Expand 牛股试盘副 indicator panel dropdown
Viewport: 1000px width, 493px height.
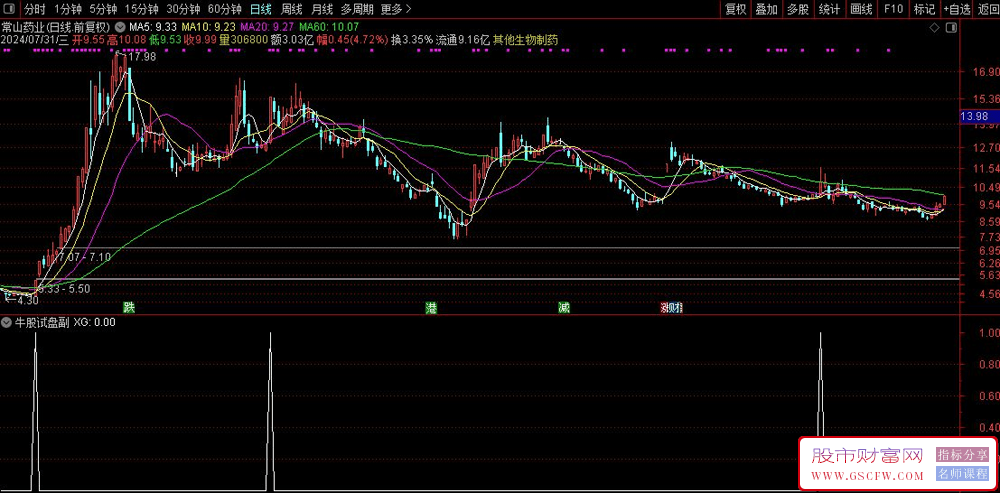point(7,323)
